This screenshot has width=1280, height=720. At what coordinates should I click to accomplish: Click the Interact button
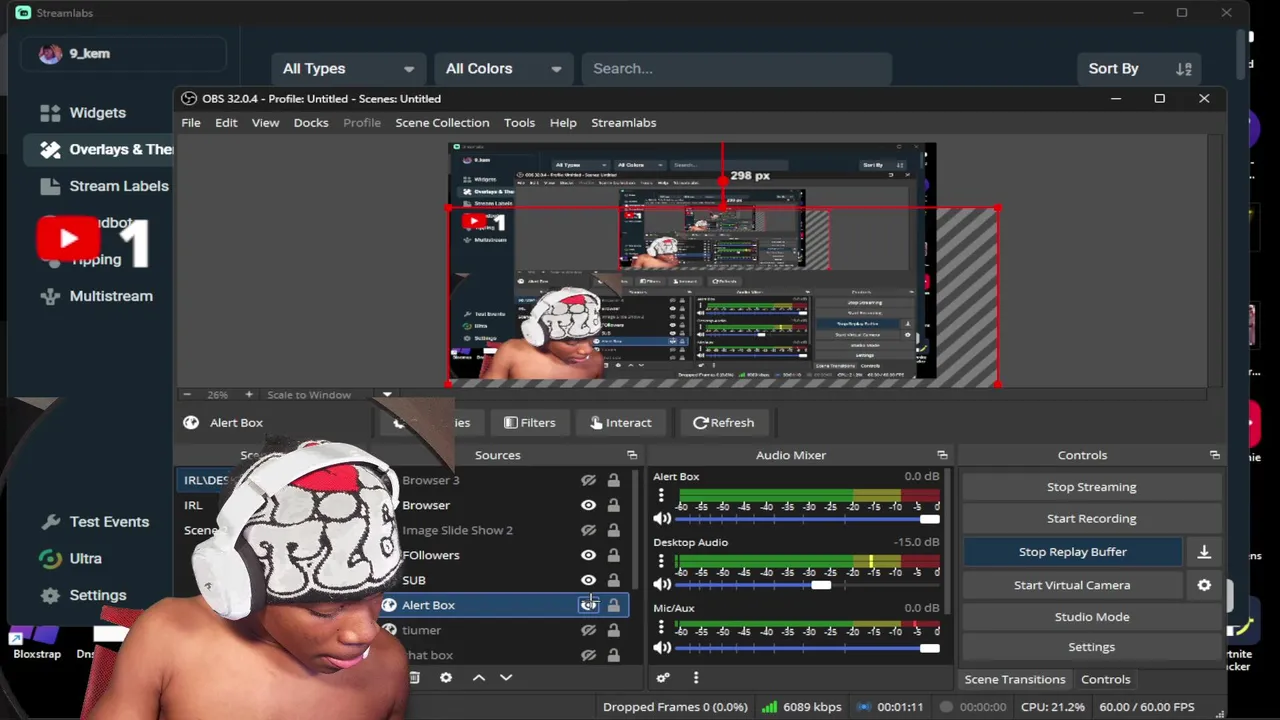pyautogui.click(x=621, y=423)
